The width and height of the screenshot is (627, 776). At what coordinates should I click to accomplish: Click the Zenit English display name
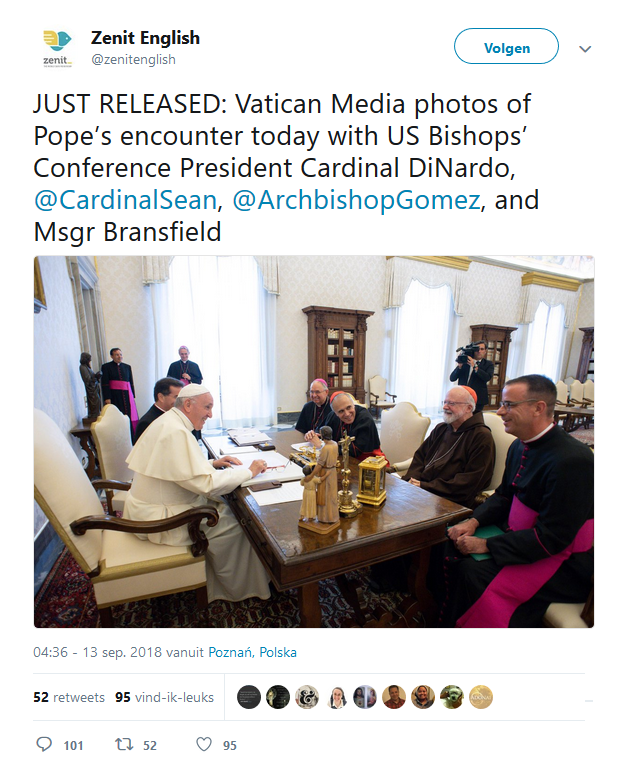point(145,38)
